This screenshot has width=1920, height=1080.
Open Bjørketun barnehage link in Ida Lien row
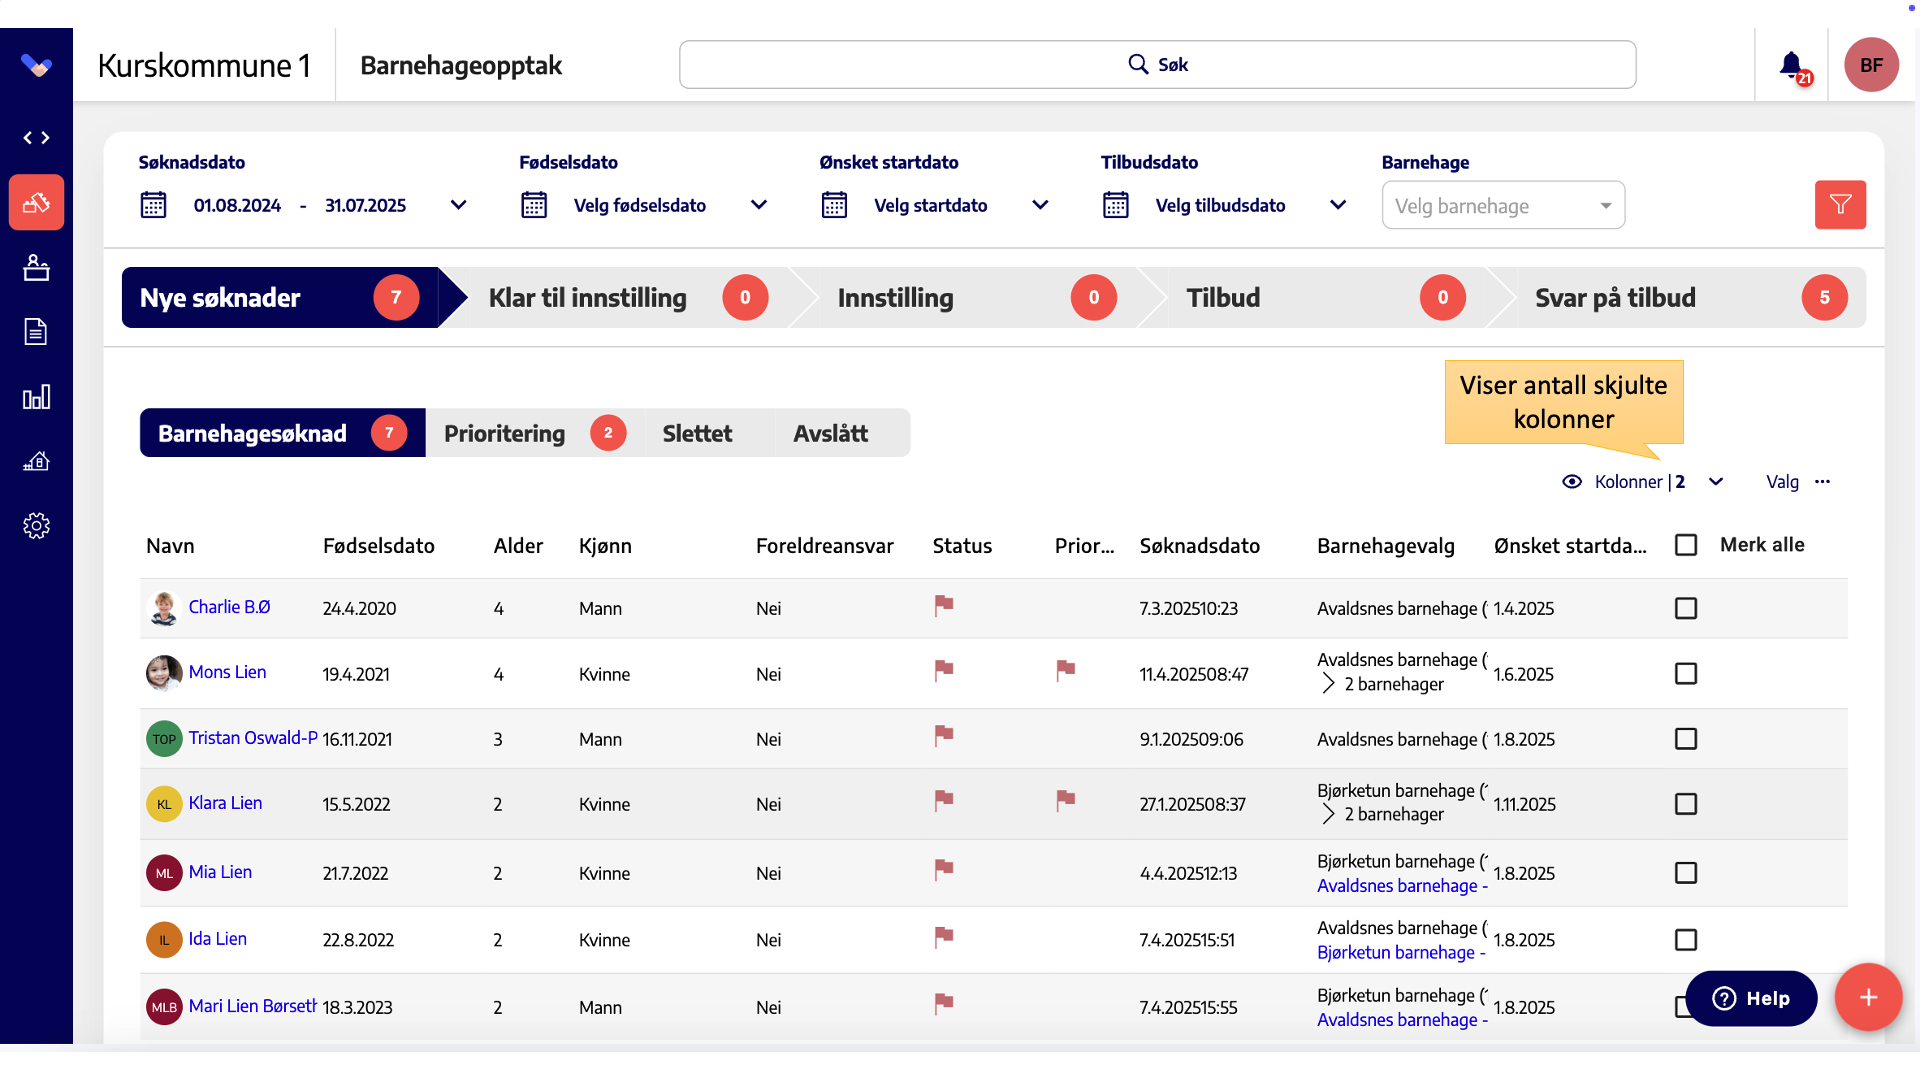coord(1401,953)
